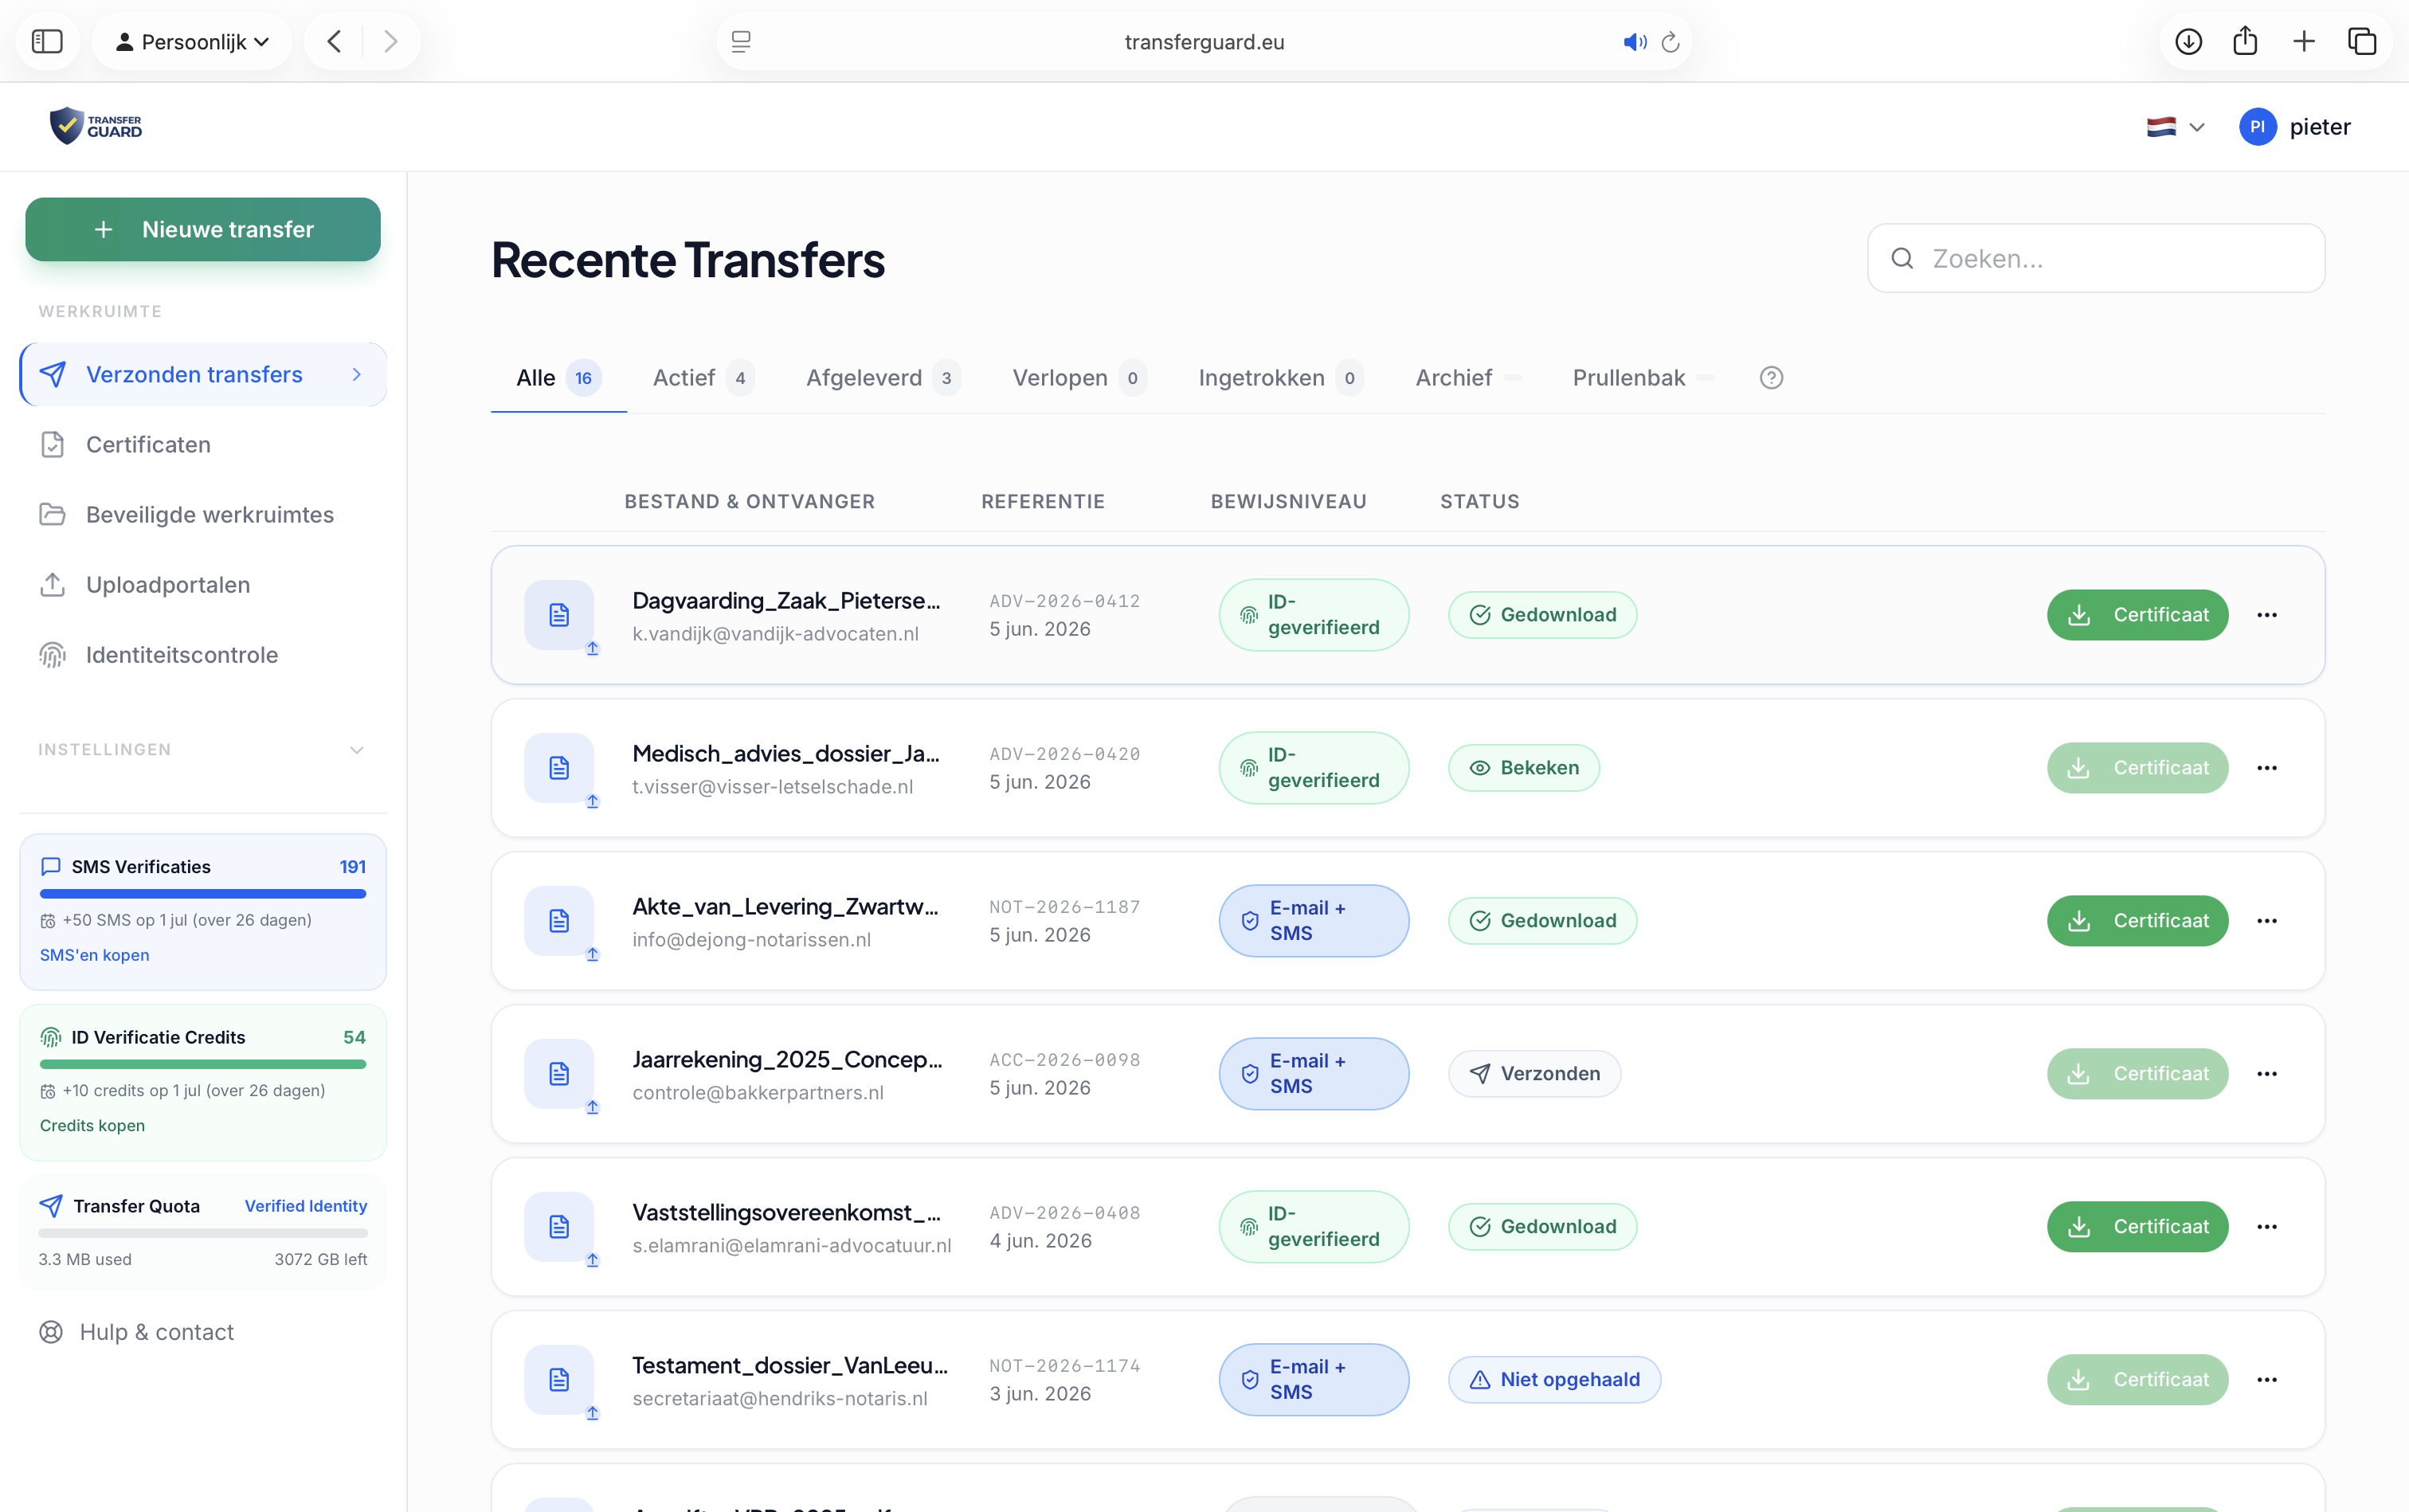Screen dimensions: 2409x1512
Task: Toggle the Safari sidebar icon
Action: (47, 41)
